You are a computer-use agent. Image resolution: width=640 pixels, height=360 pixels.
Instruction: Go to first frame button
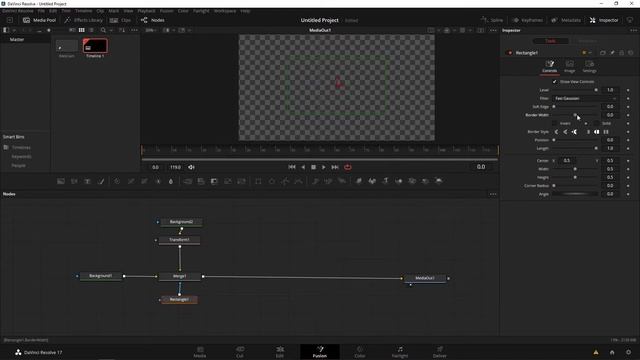(x=292, y=167)
